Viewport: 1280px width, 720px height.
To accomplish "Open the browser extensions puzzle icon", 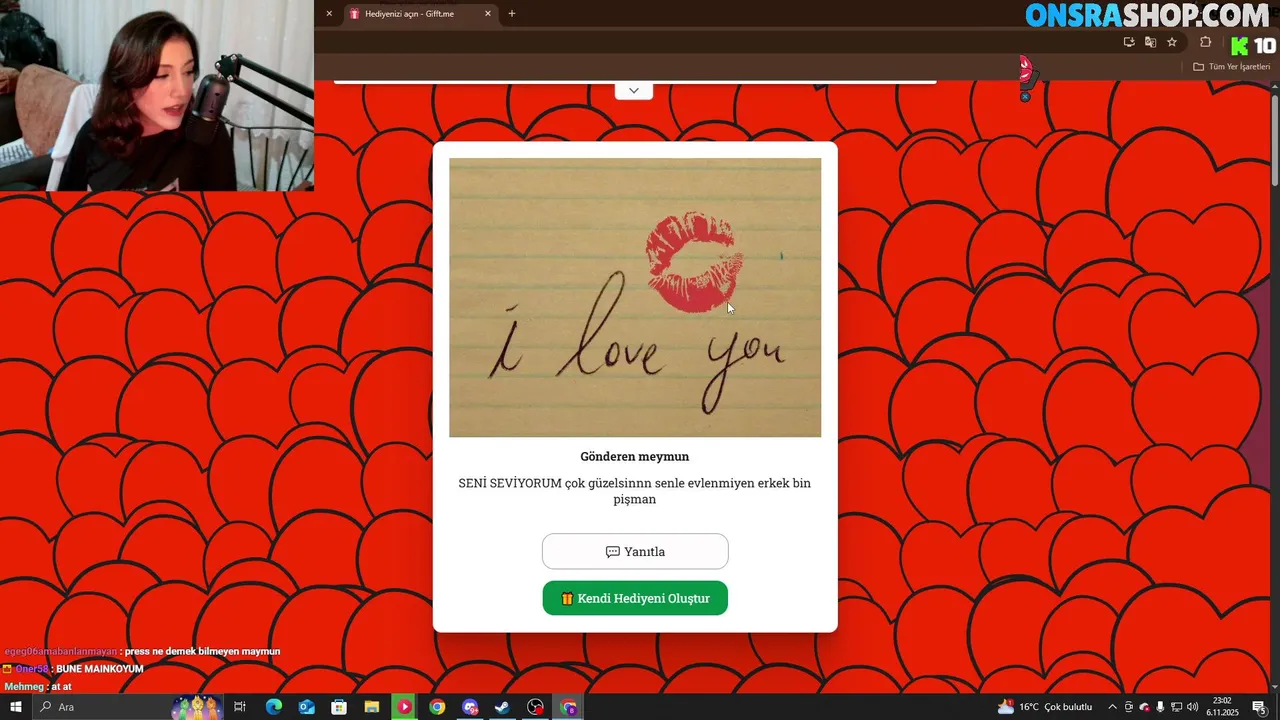I will tap(1205, 42).
